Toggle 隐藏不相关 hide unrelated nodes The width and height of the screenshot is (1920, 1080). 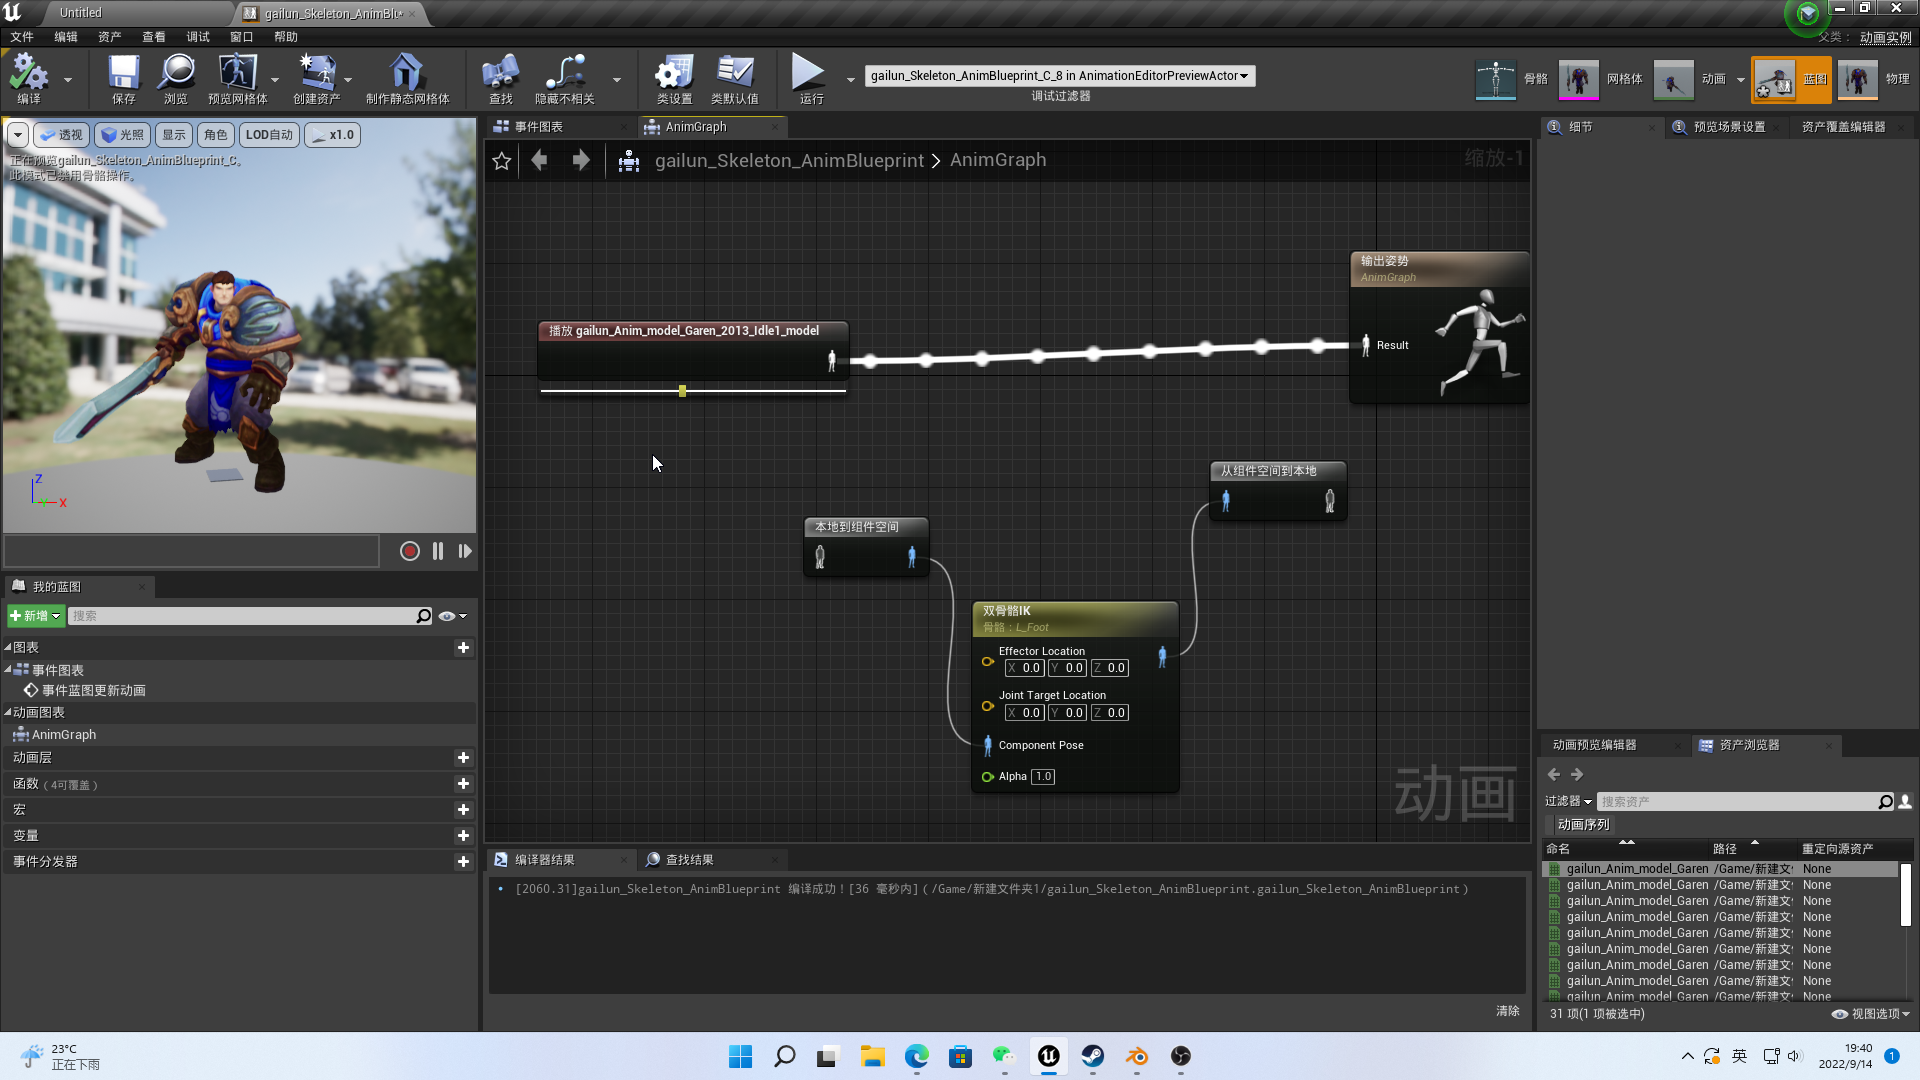(564, 79)
